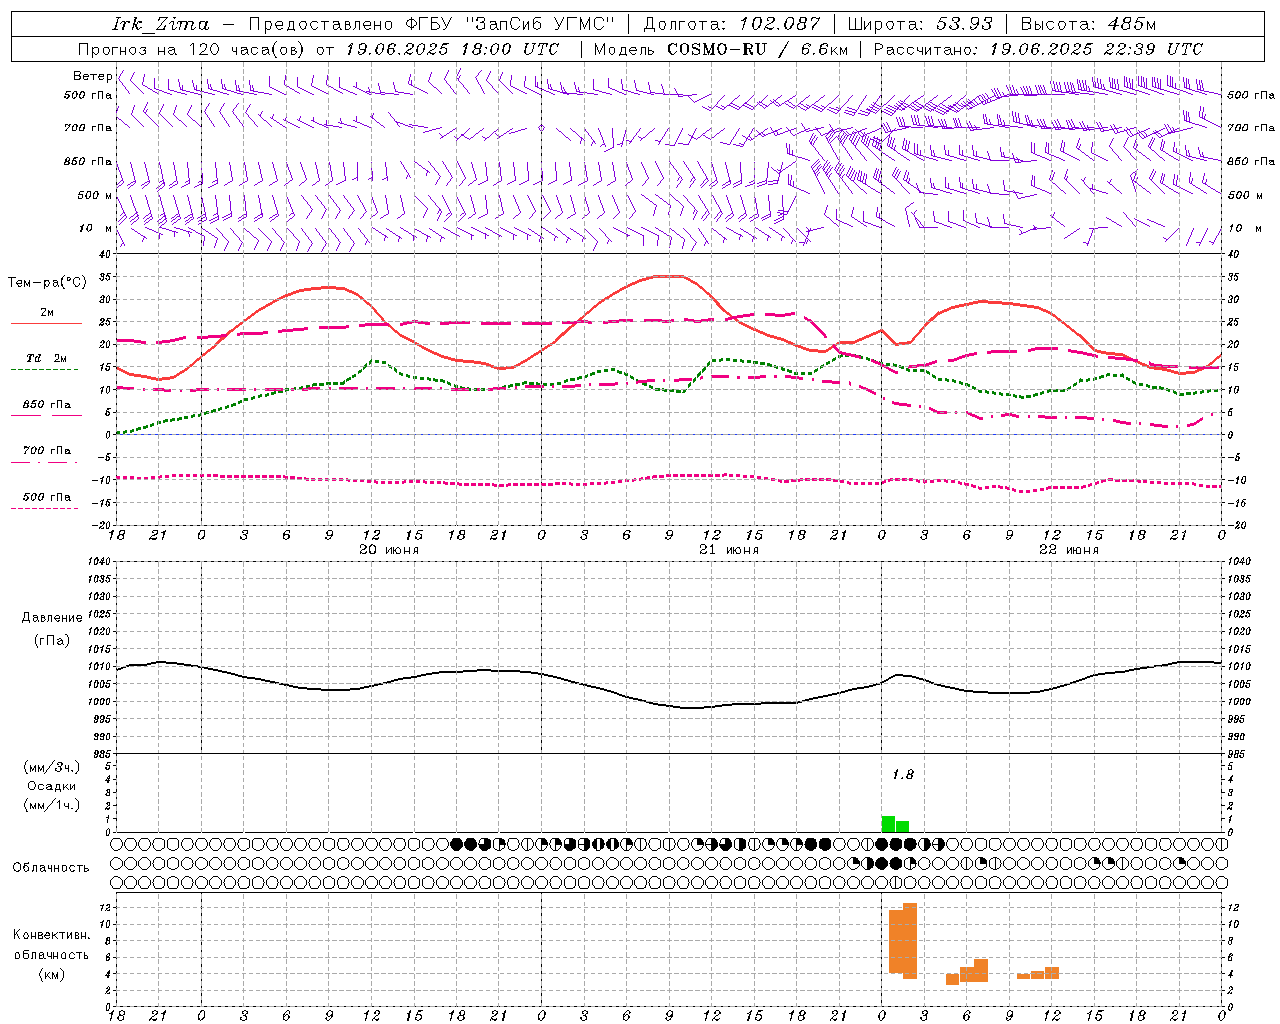Screen dimensions: 1280x1024
Task: Click right-side 10 м wind level label
Action: click(1244, 228)
